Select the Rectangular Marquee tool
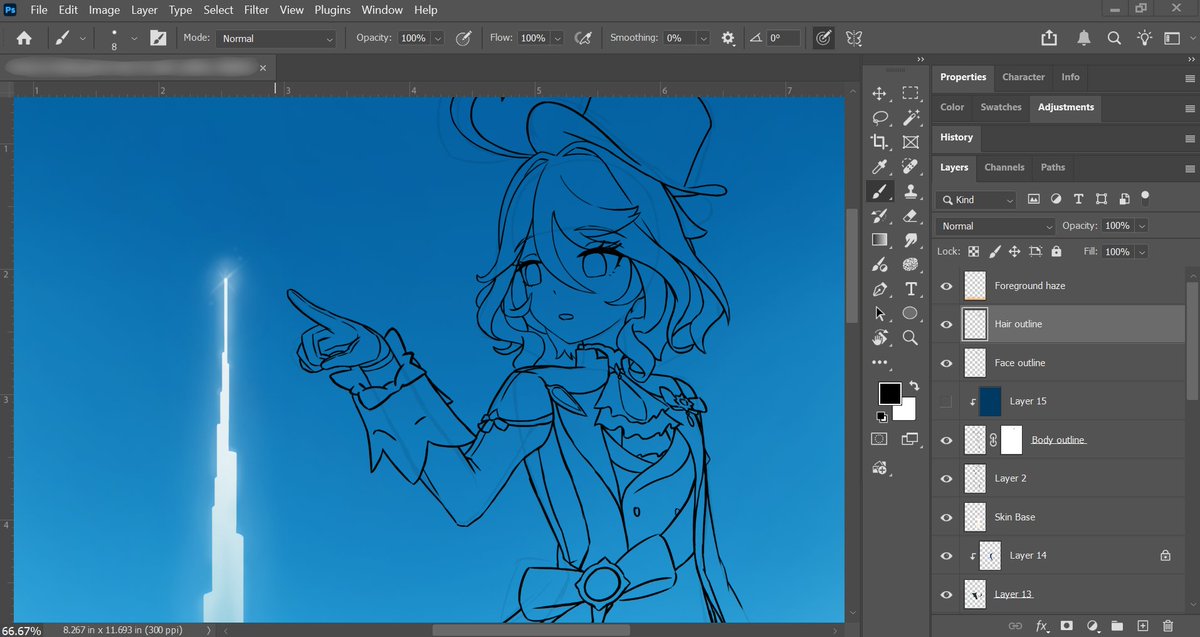Image resolution: width=1200 pixels, height=637 pixels. coord(910,93)
